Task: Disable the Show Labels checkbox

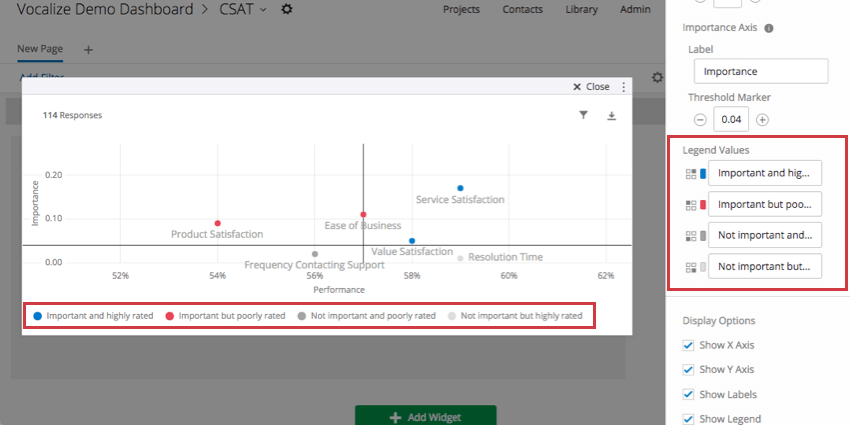Action: tap(688, 394)
